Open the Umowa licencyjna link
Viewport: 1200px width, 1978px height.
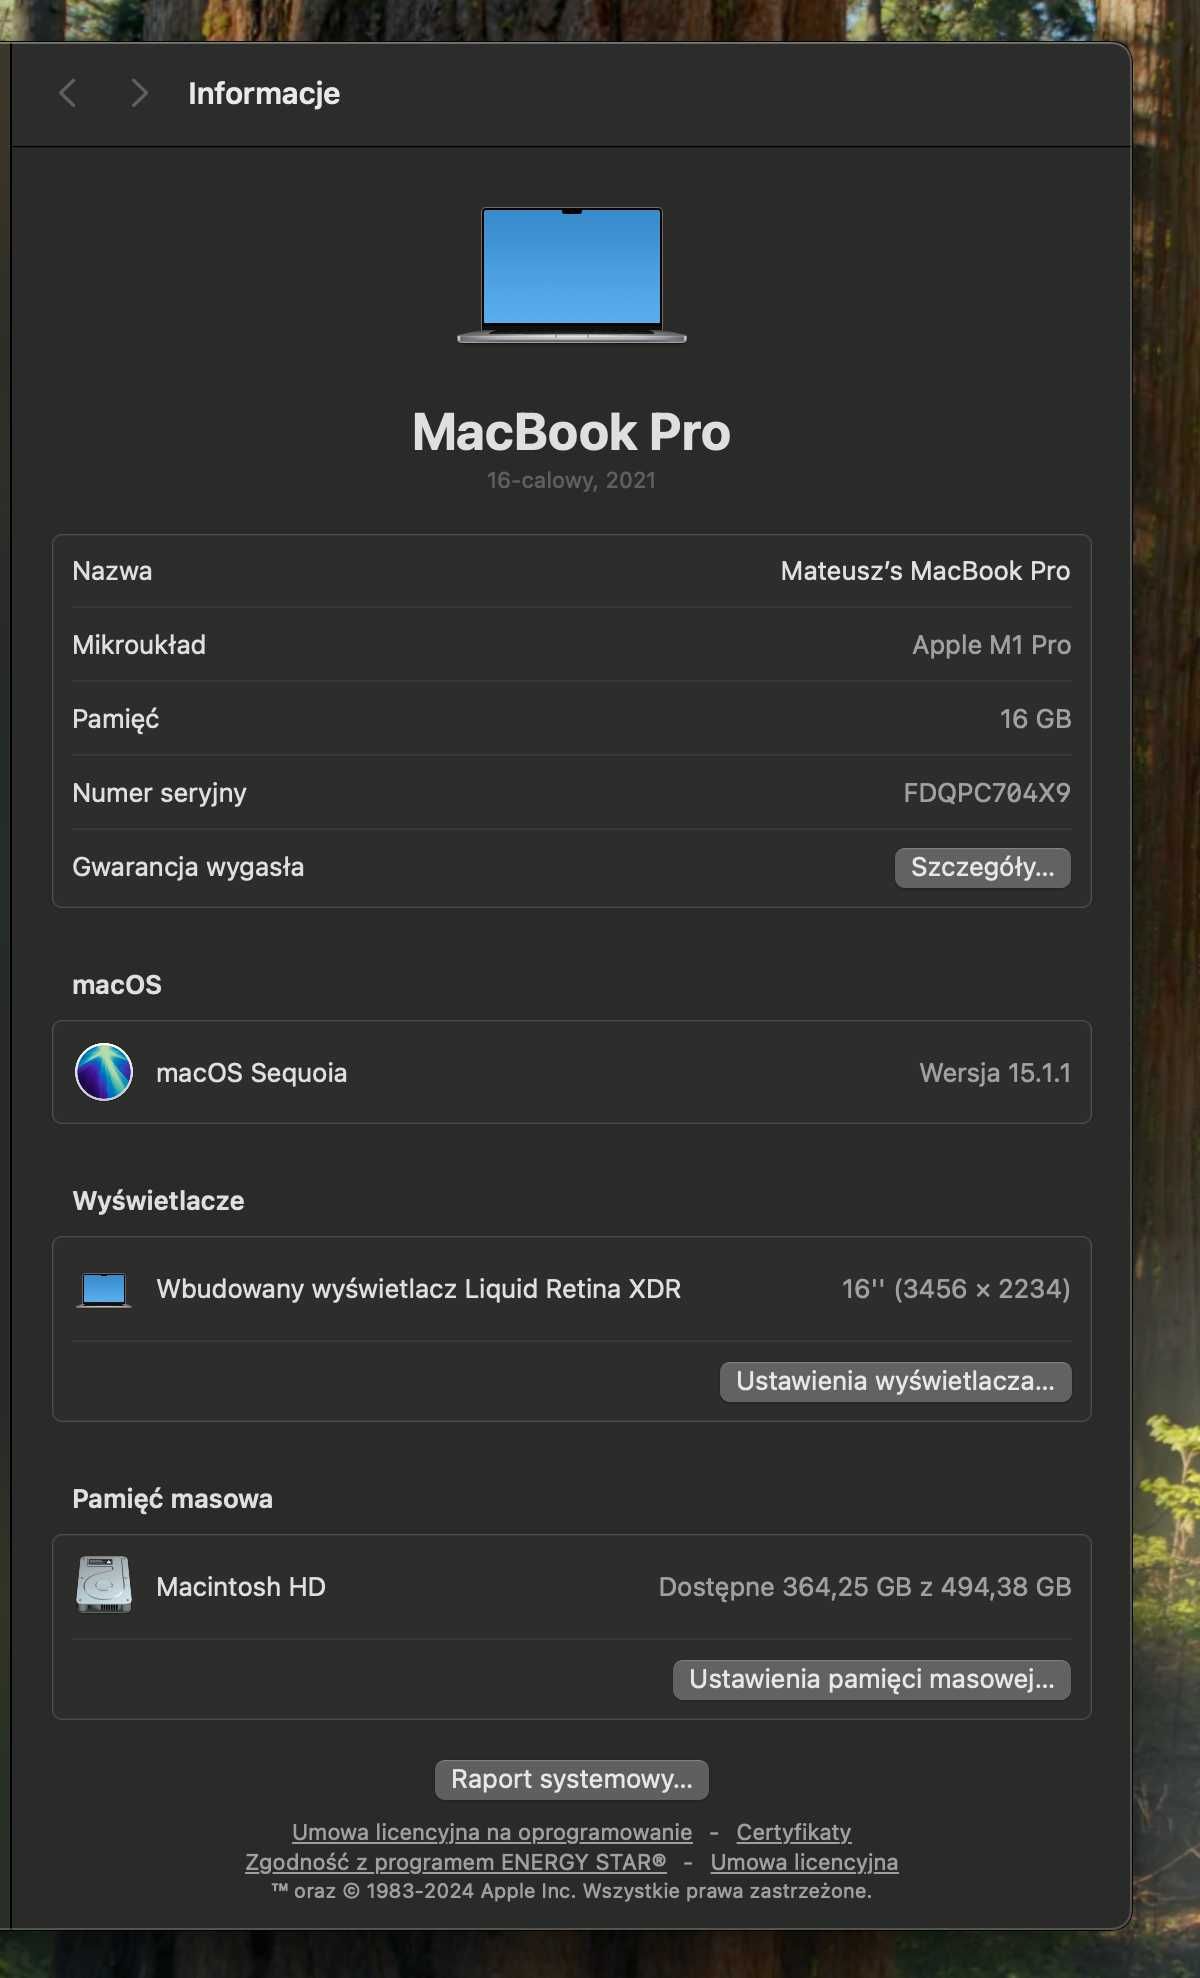pyautogui.click(x=804, y=1862)
